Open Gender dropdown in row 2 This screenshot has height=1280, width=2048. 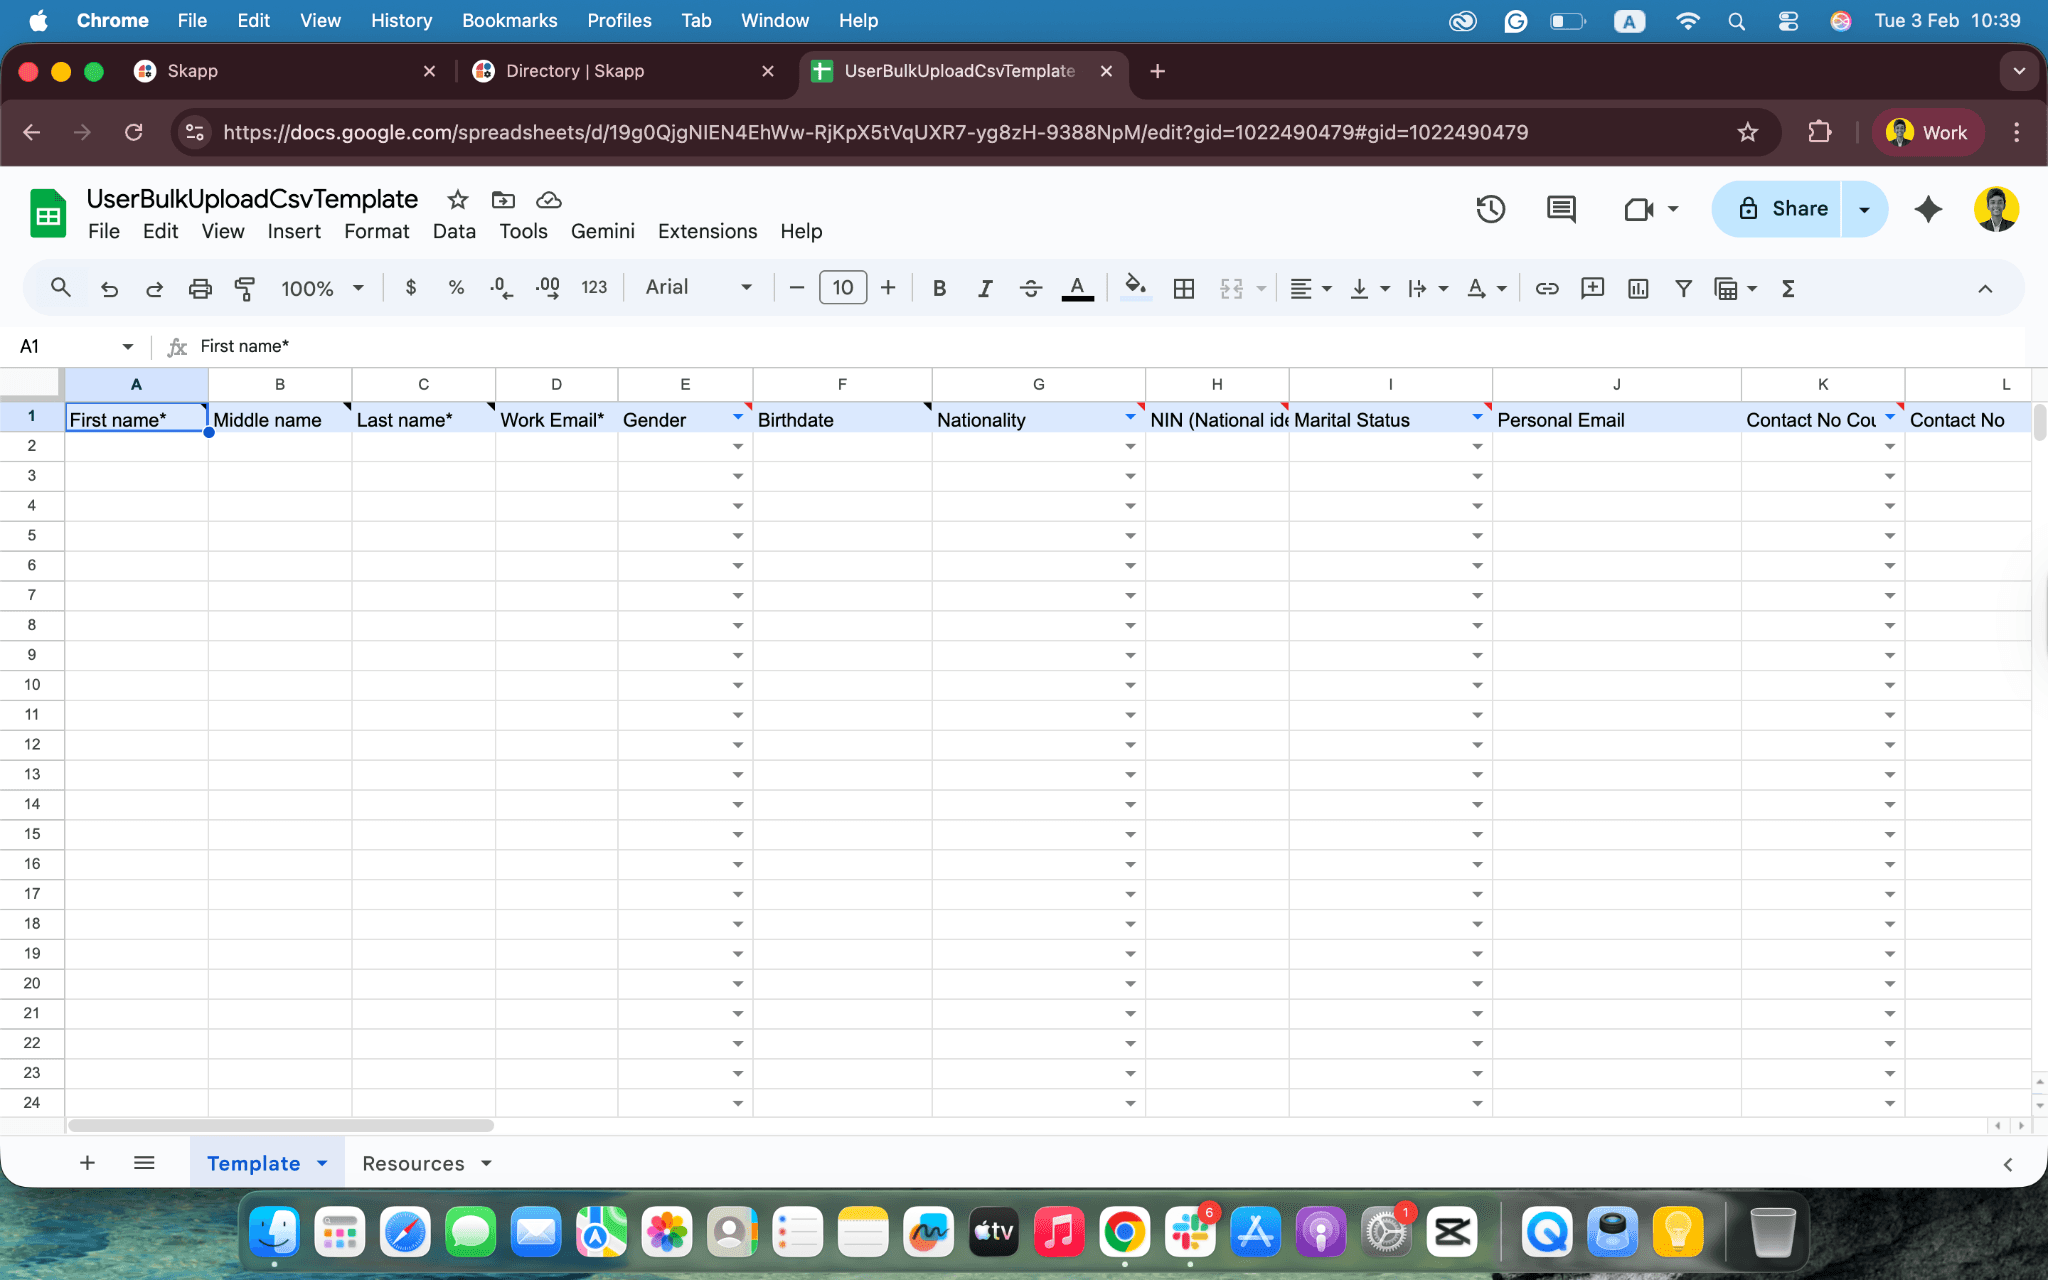point(737,446)
